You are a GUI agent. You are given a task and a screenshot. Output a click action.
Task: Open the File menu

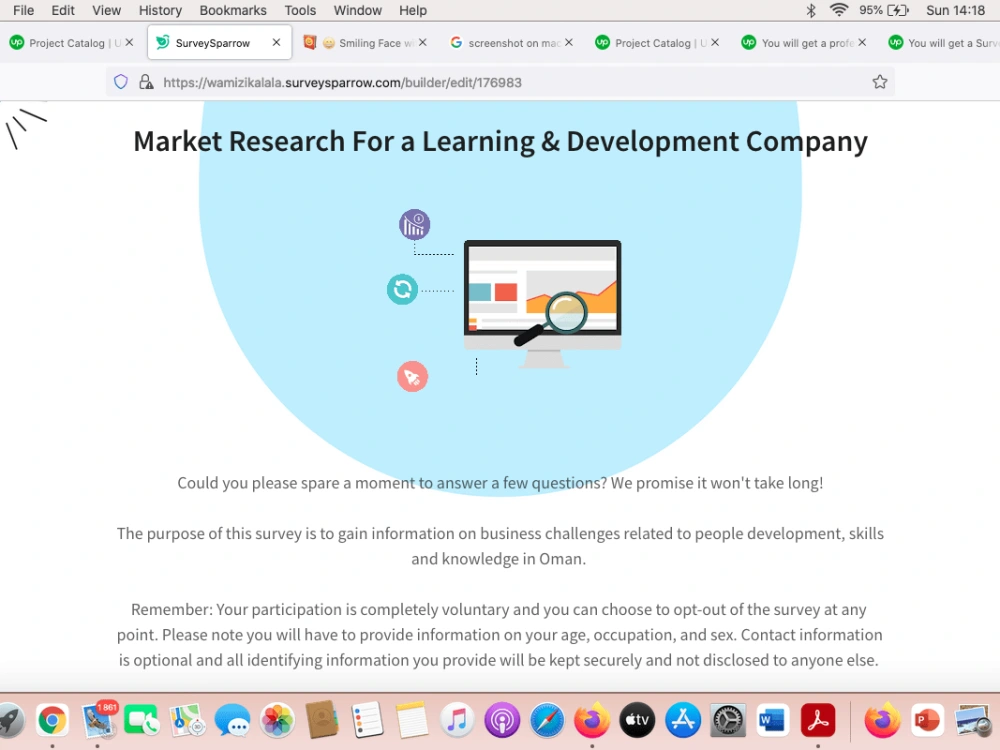tap(23, 10)
